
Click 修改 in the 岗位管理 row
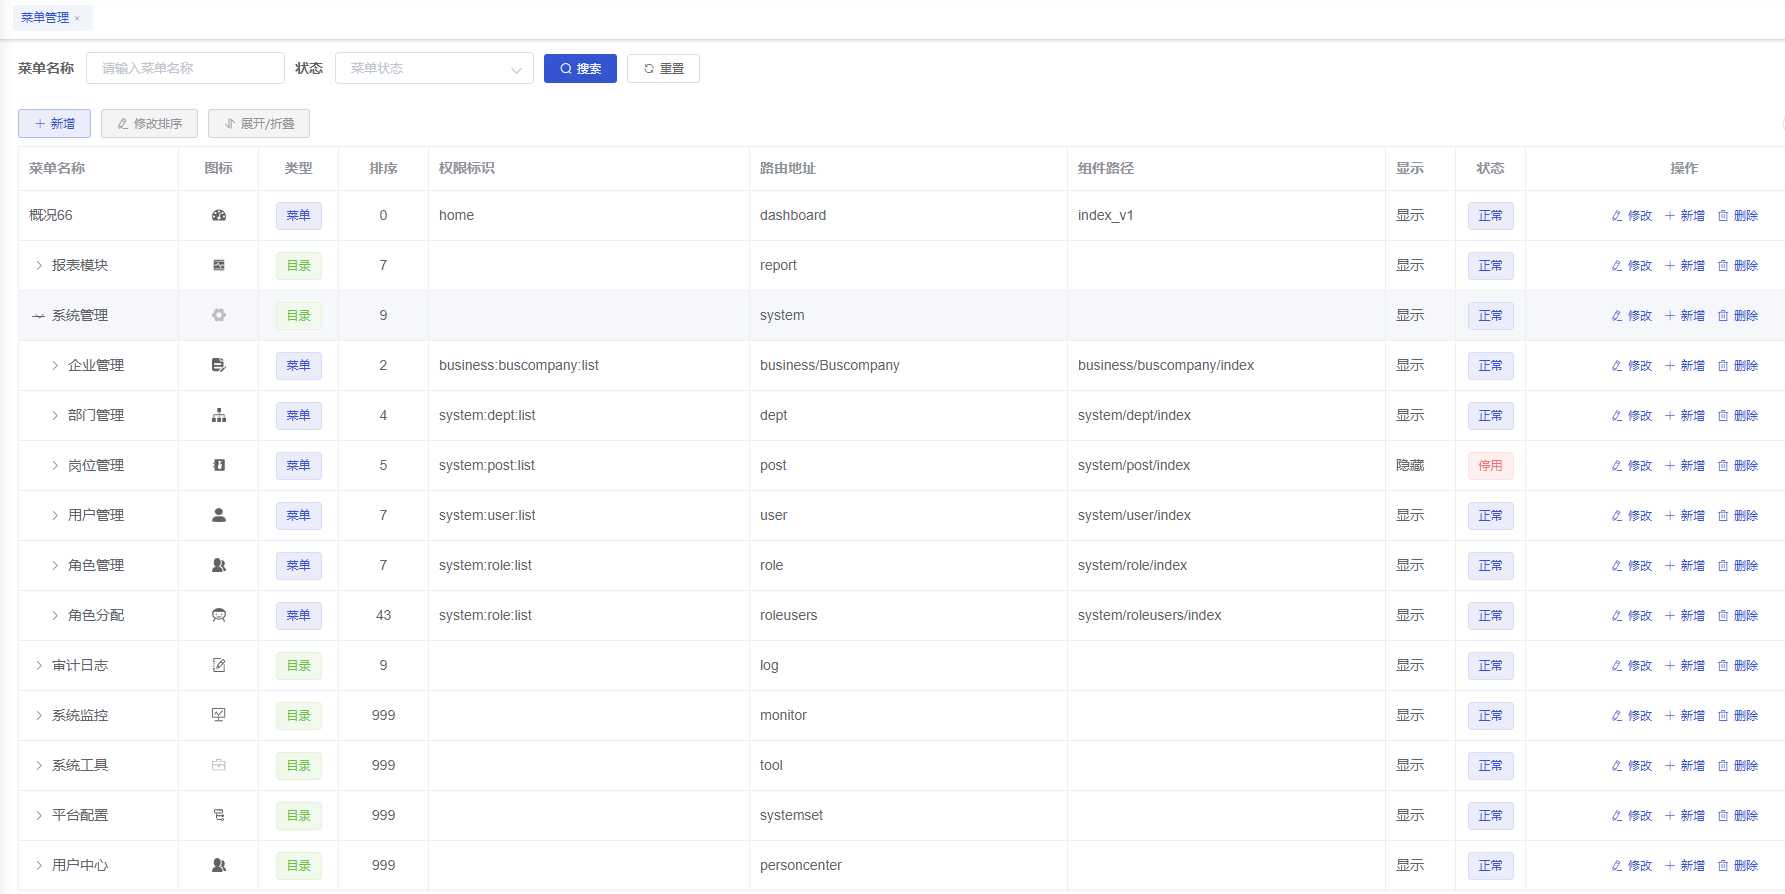[1632, 465]
